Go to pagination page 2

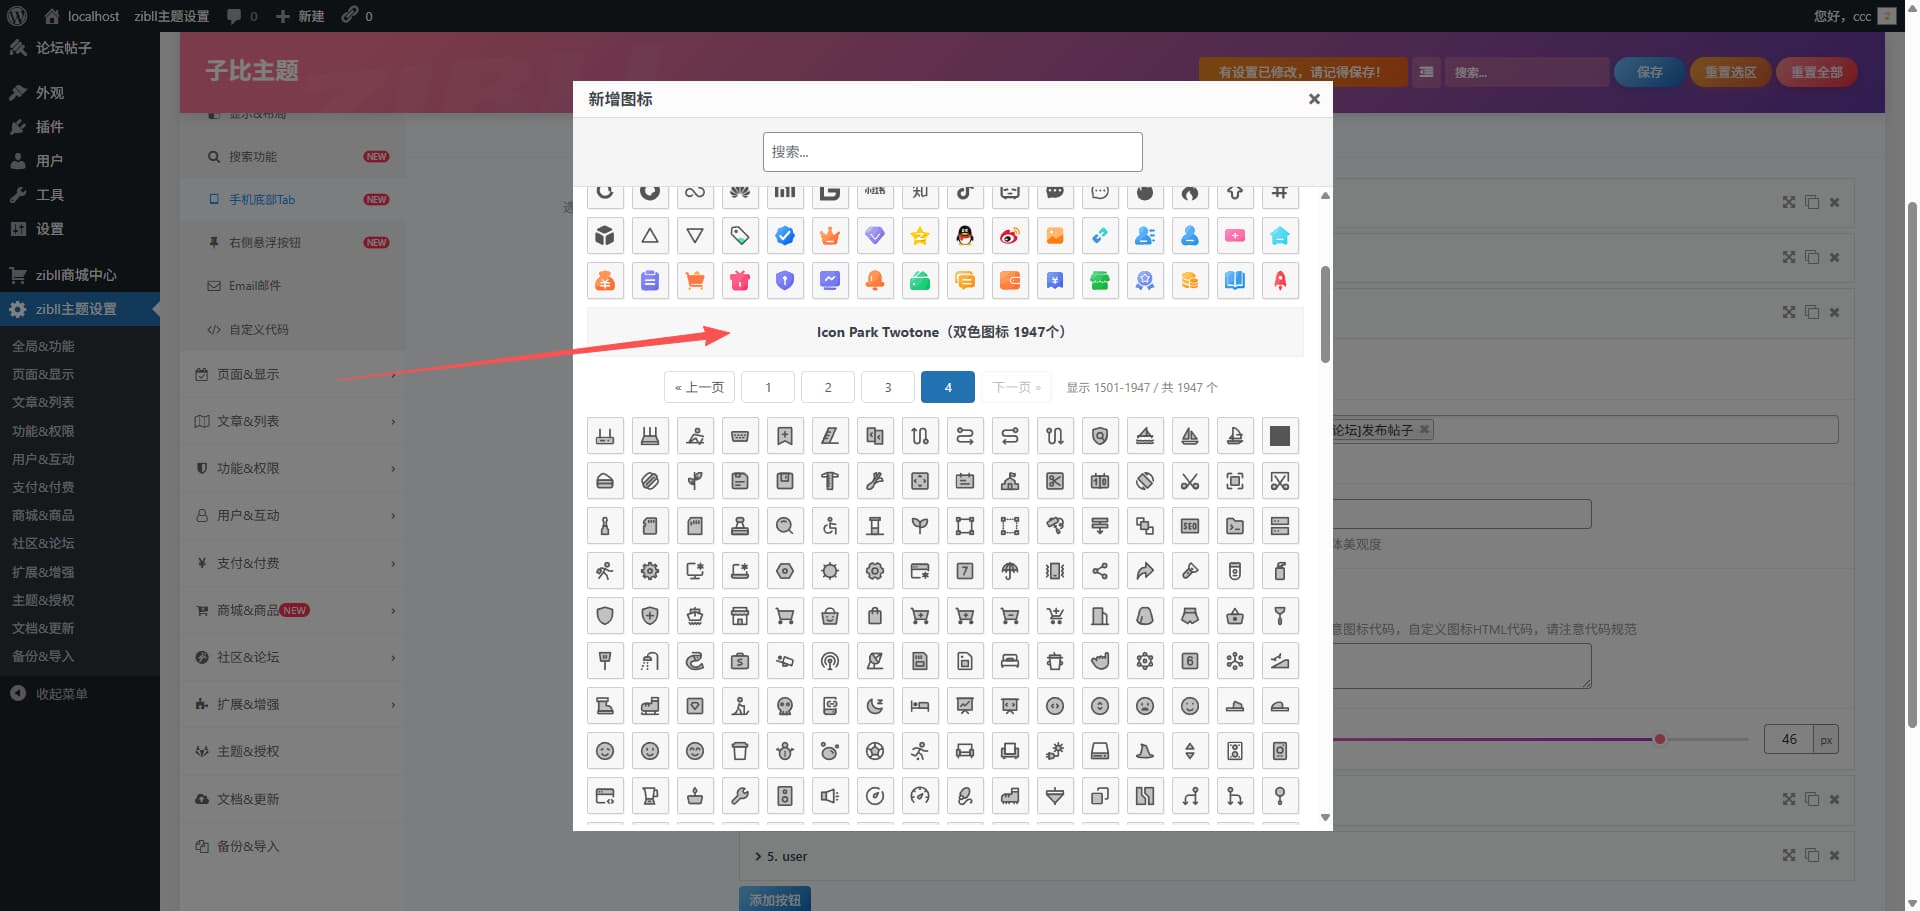click(827, 387)
